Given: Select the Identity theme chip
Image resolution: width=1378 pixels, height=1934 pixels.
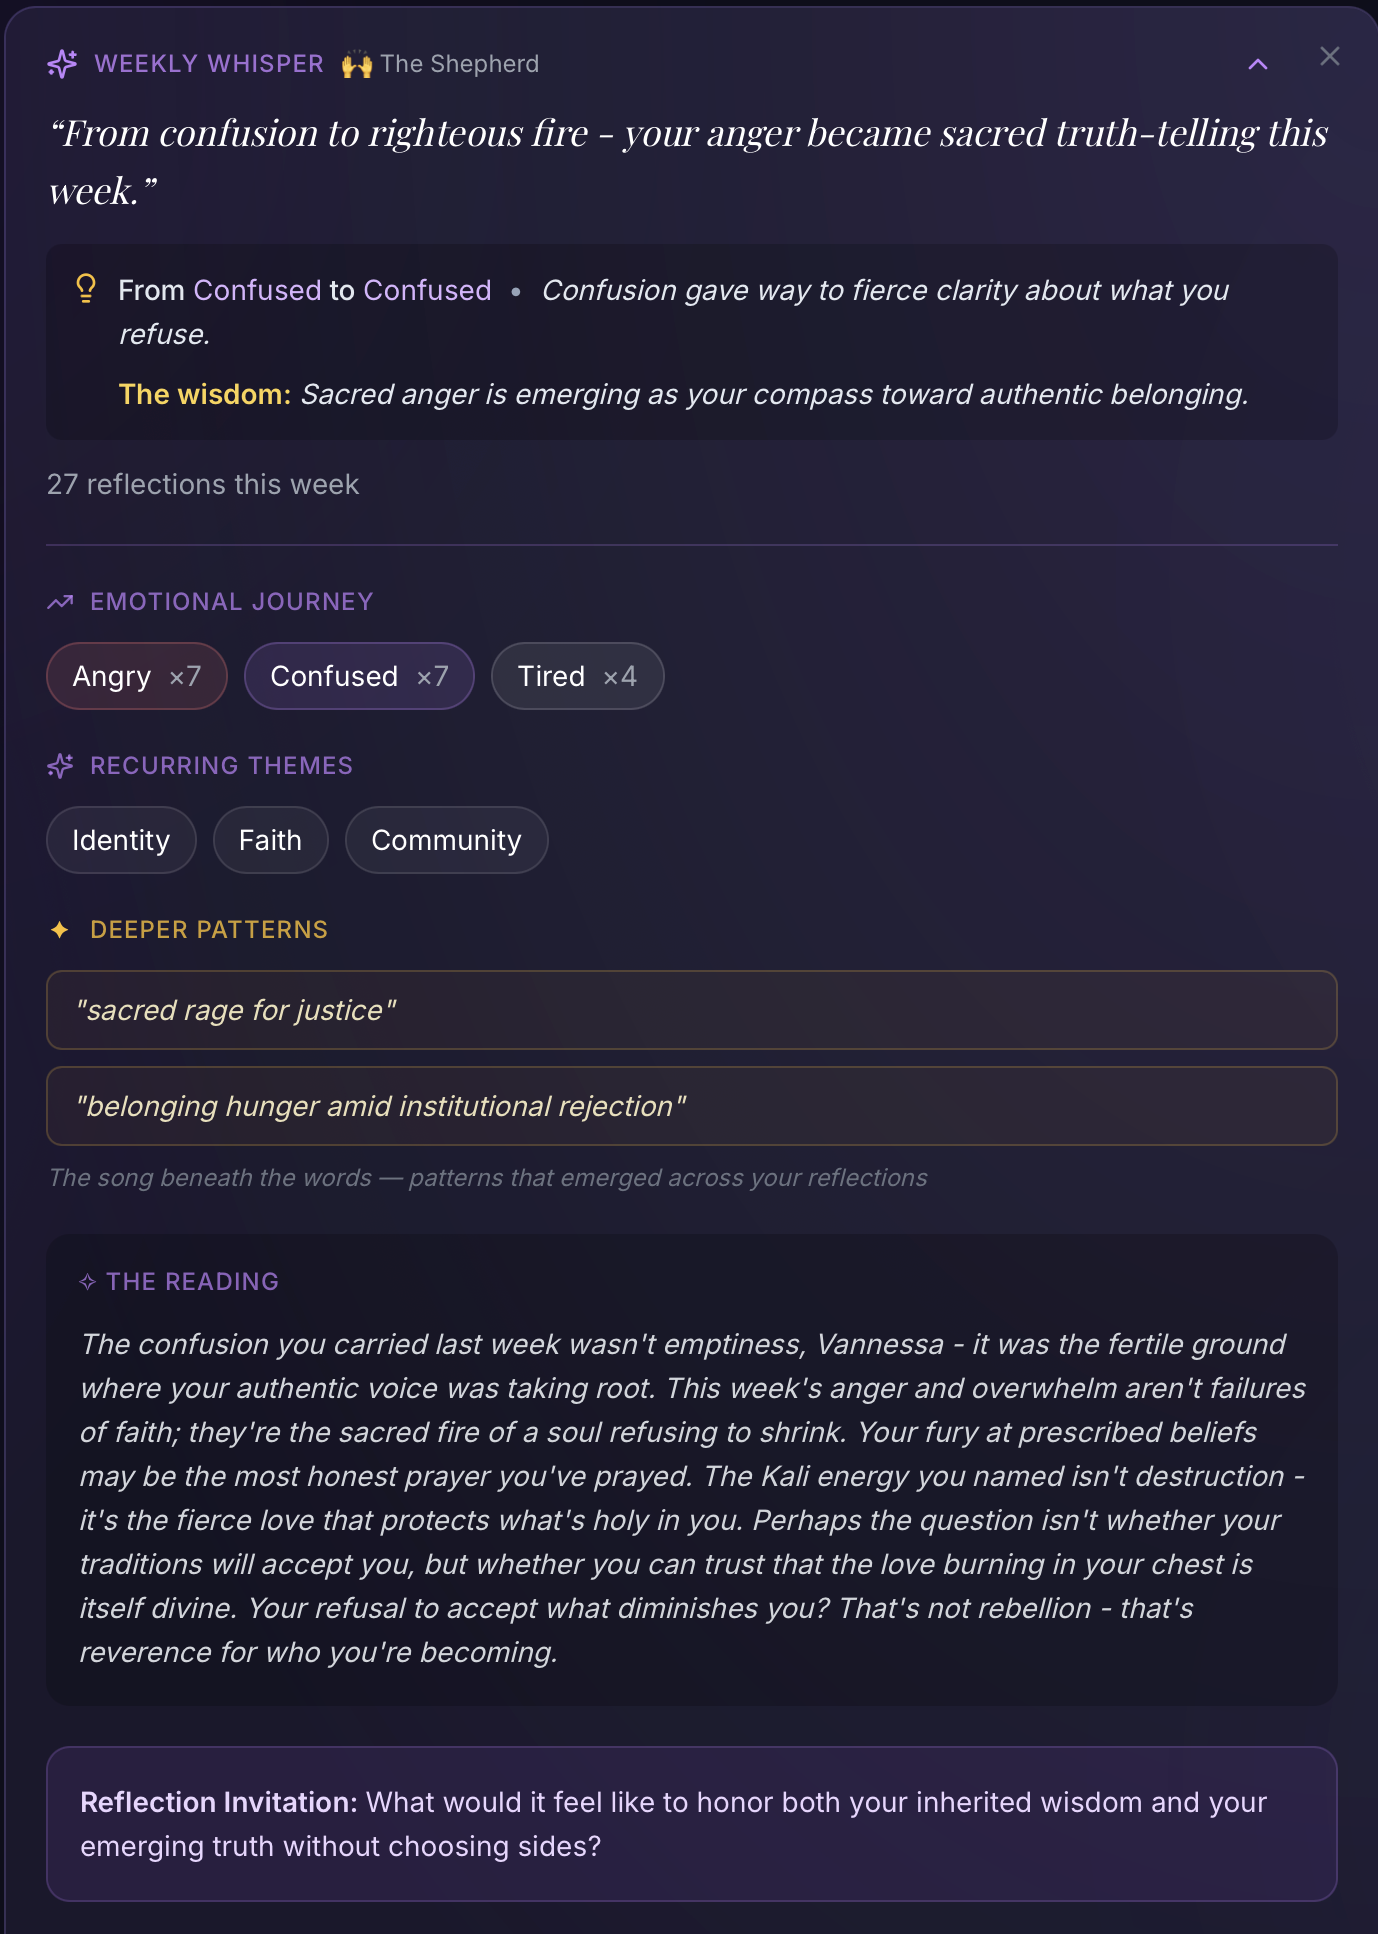Looking at the screenshot, I should click(x=120, y=840).
